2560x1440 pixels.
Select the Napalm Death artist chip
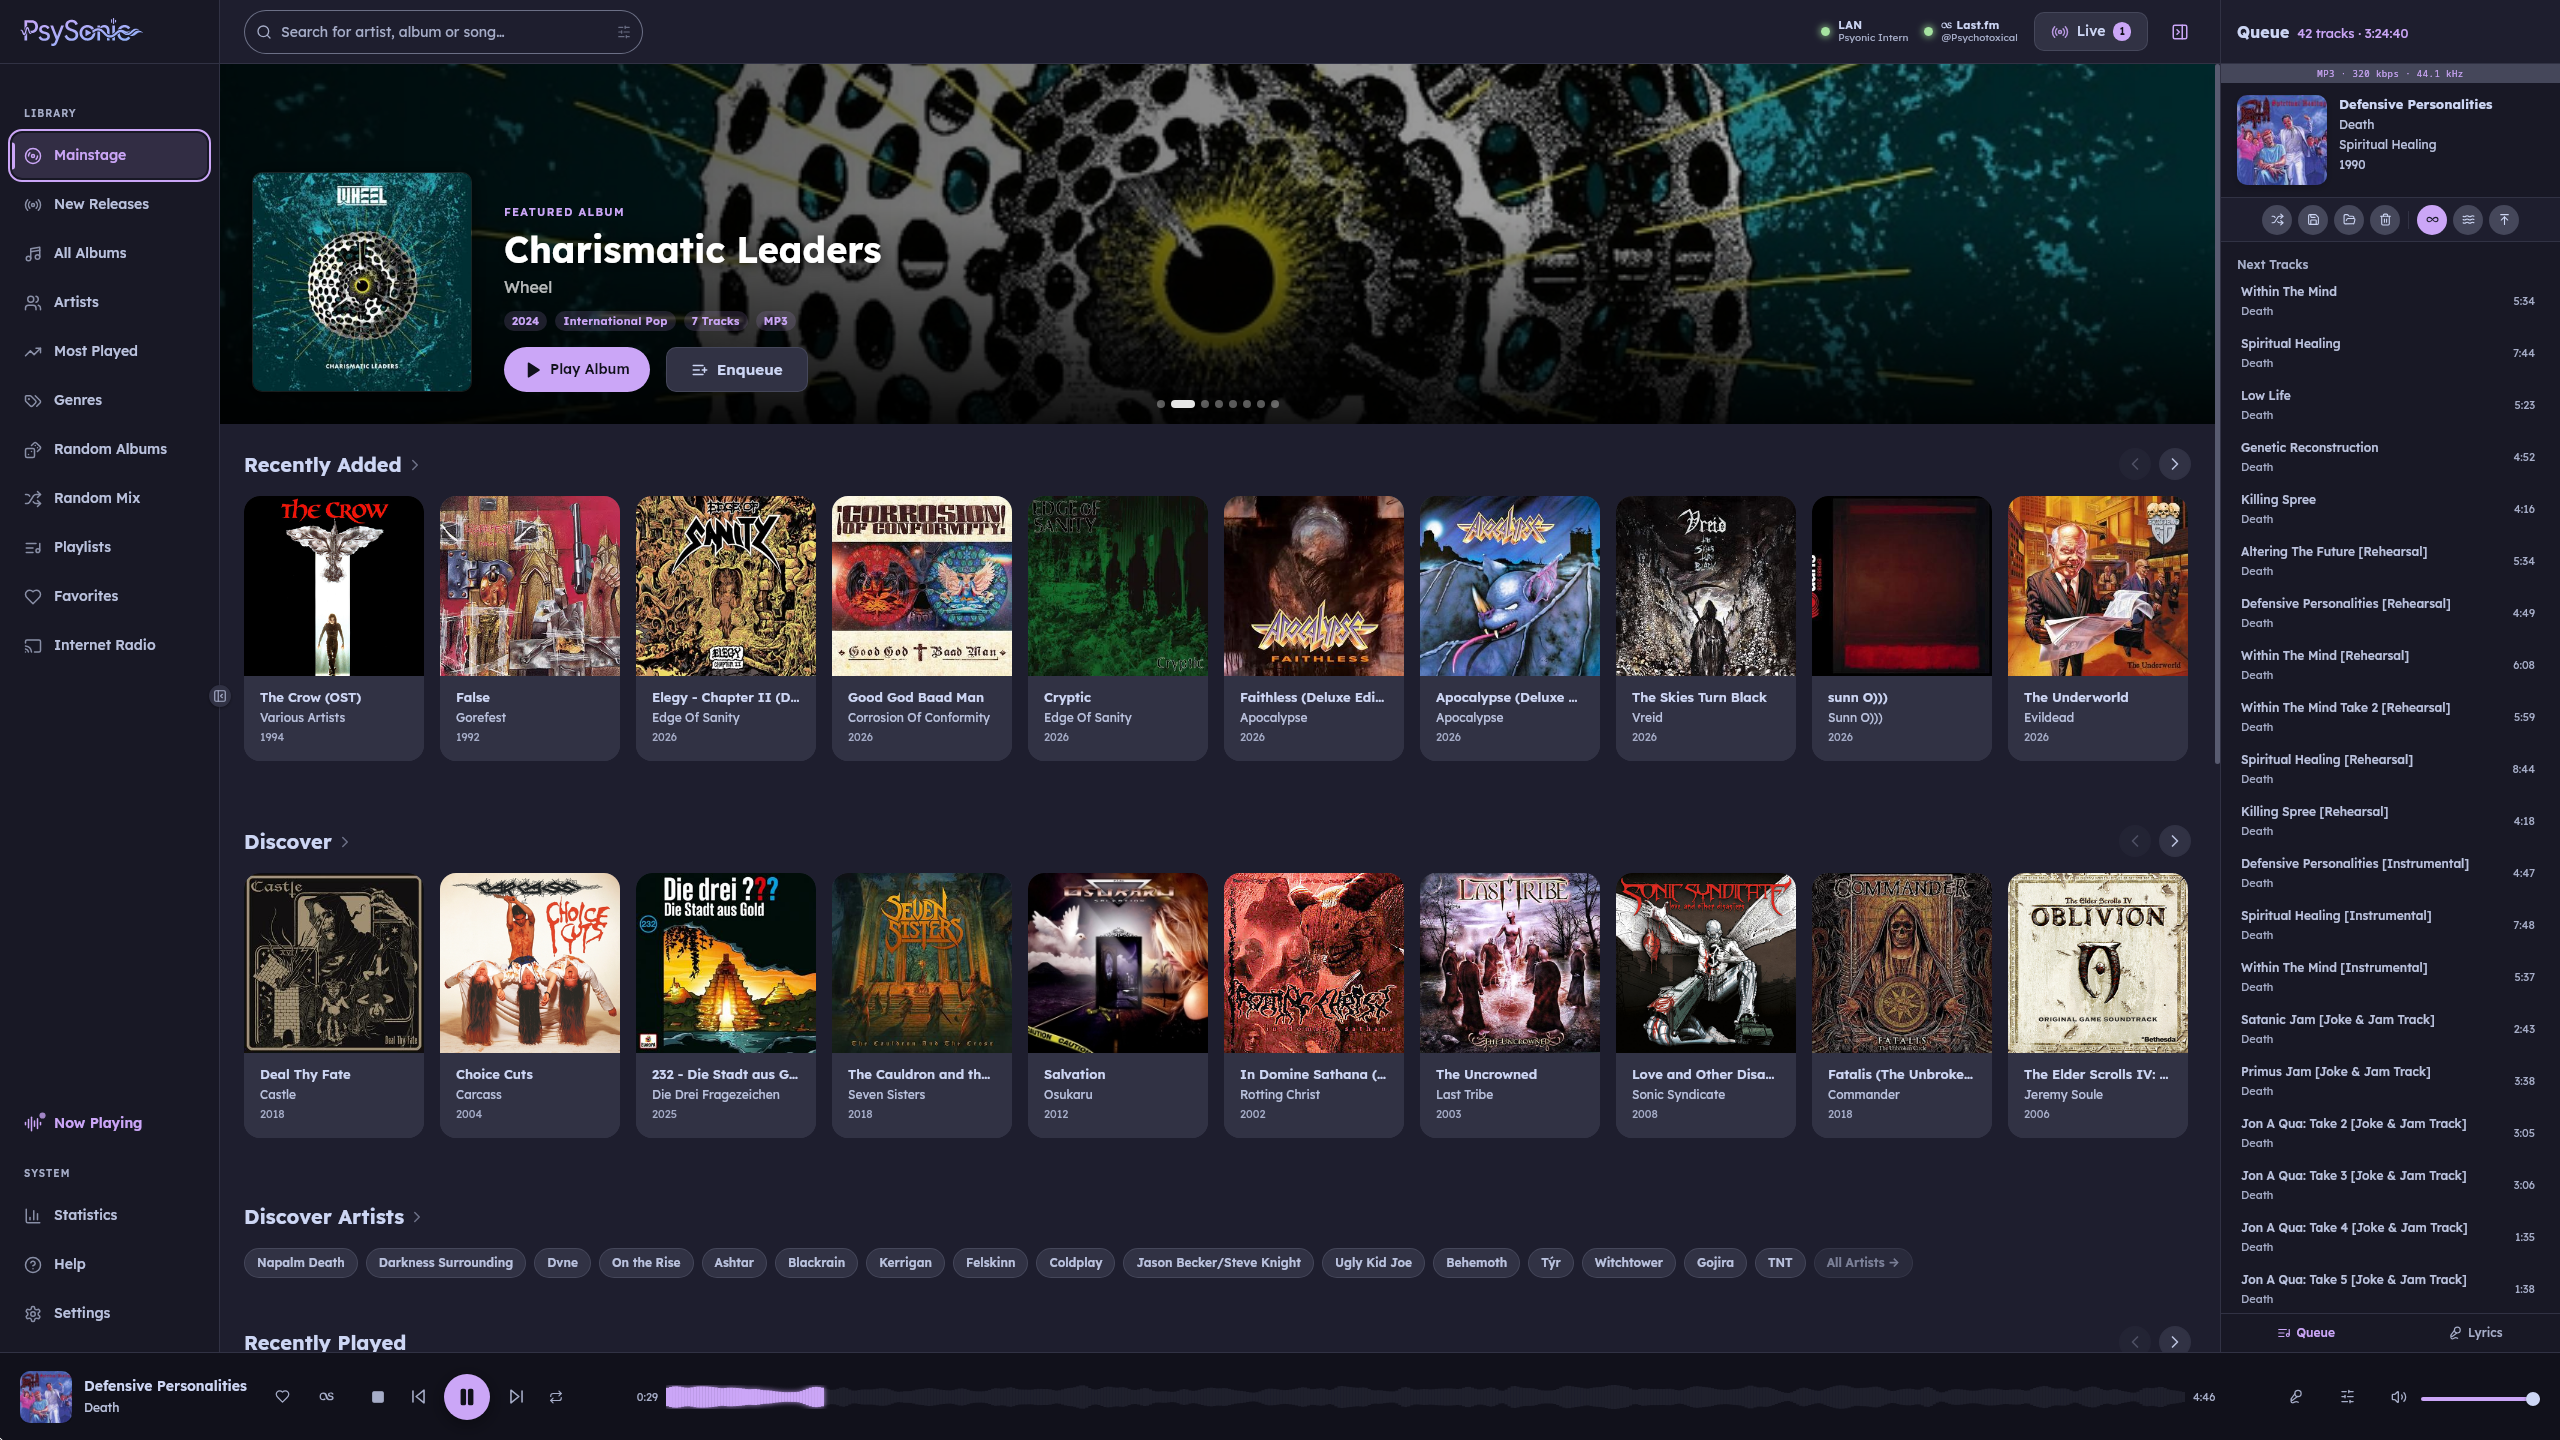tap(300, 1263)
